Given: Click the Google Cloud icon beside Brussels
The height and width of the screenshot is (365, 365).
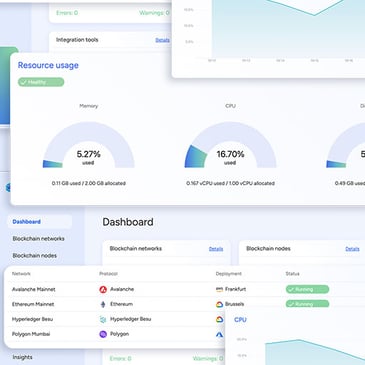Looking at the screenshot, I should tap(219, 304).
